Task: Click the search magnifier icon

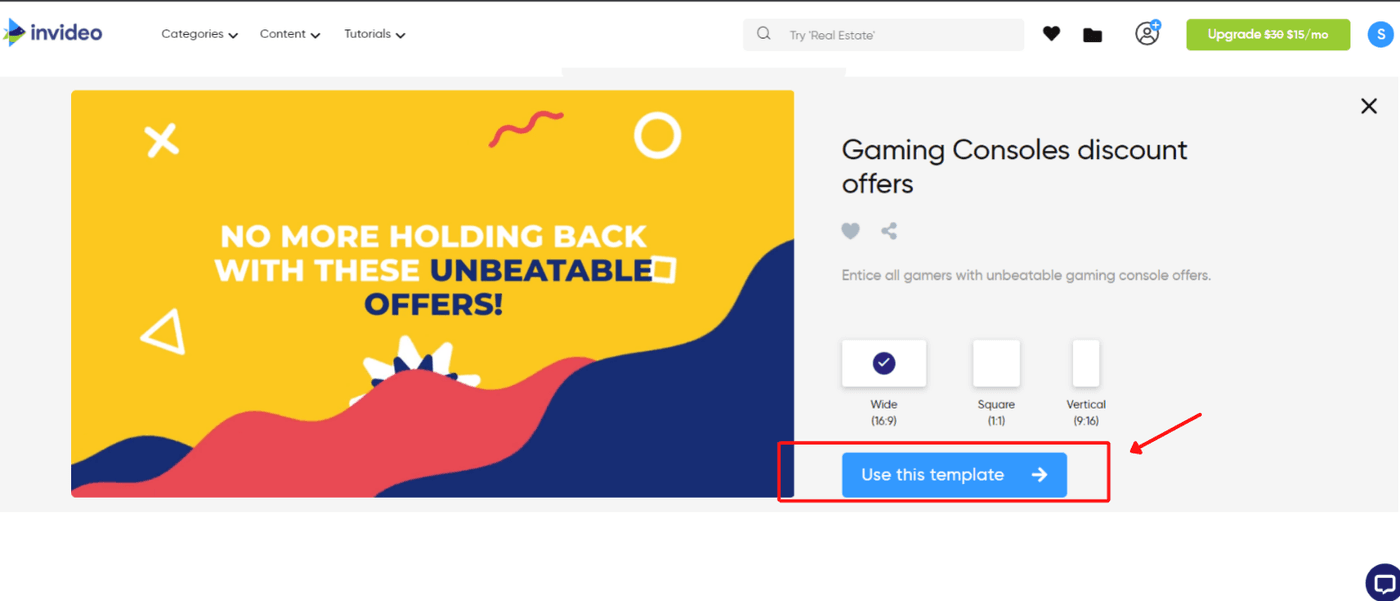Action: [x=764, y=34]
